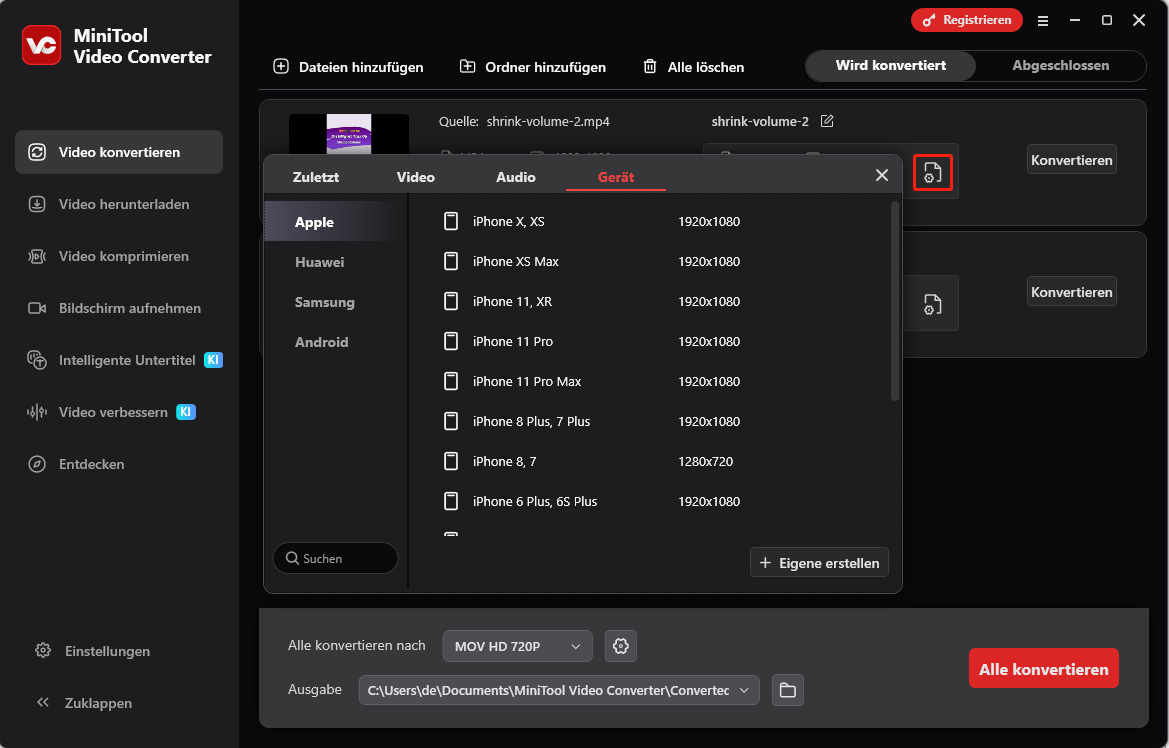
Task: Open Einstellungen in the sidebar
Action: (92, 651)
